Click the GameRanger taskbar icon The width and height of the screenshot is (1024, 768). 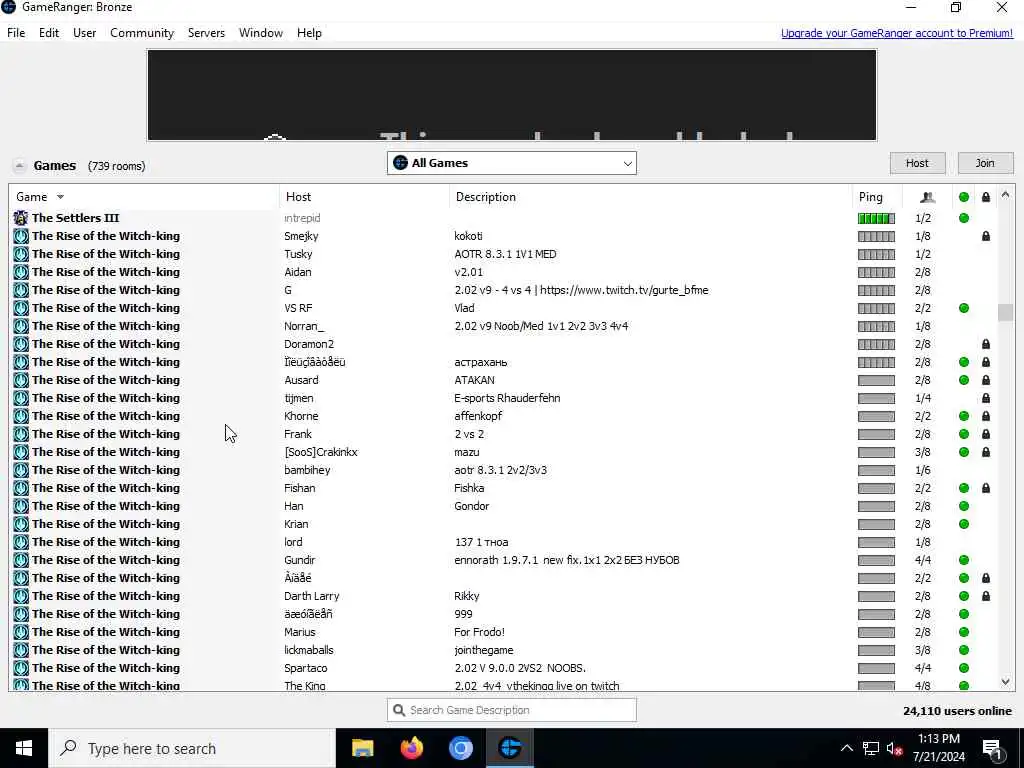point(509,748)
